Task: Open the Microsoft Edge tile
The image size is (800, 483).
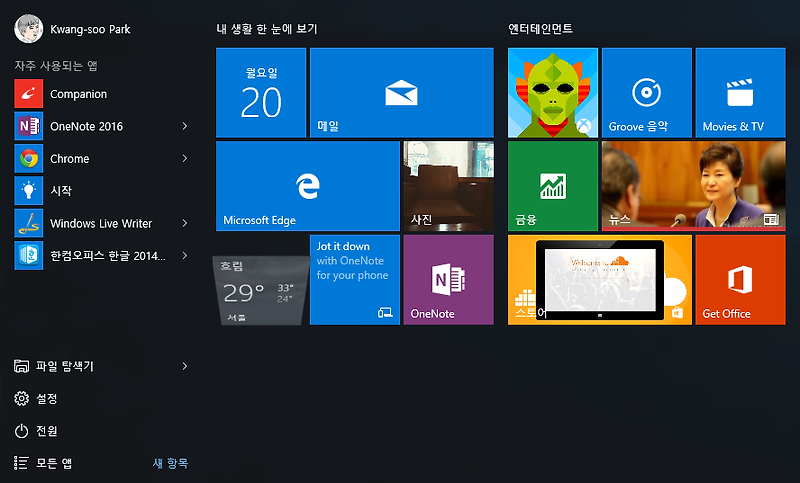Action: point(308,186)
